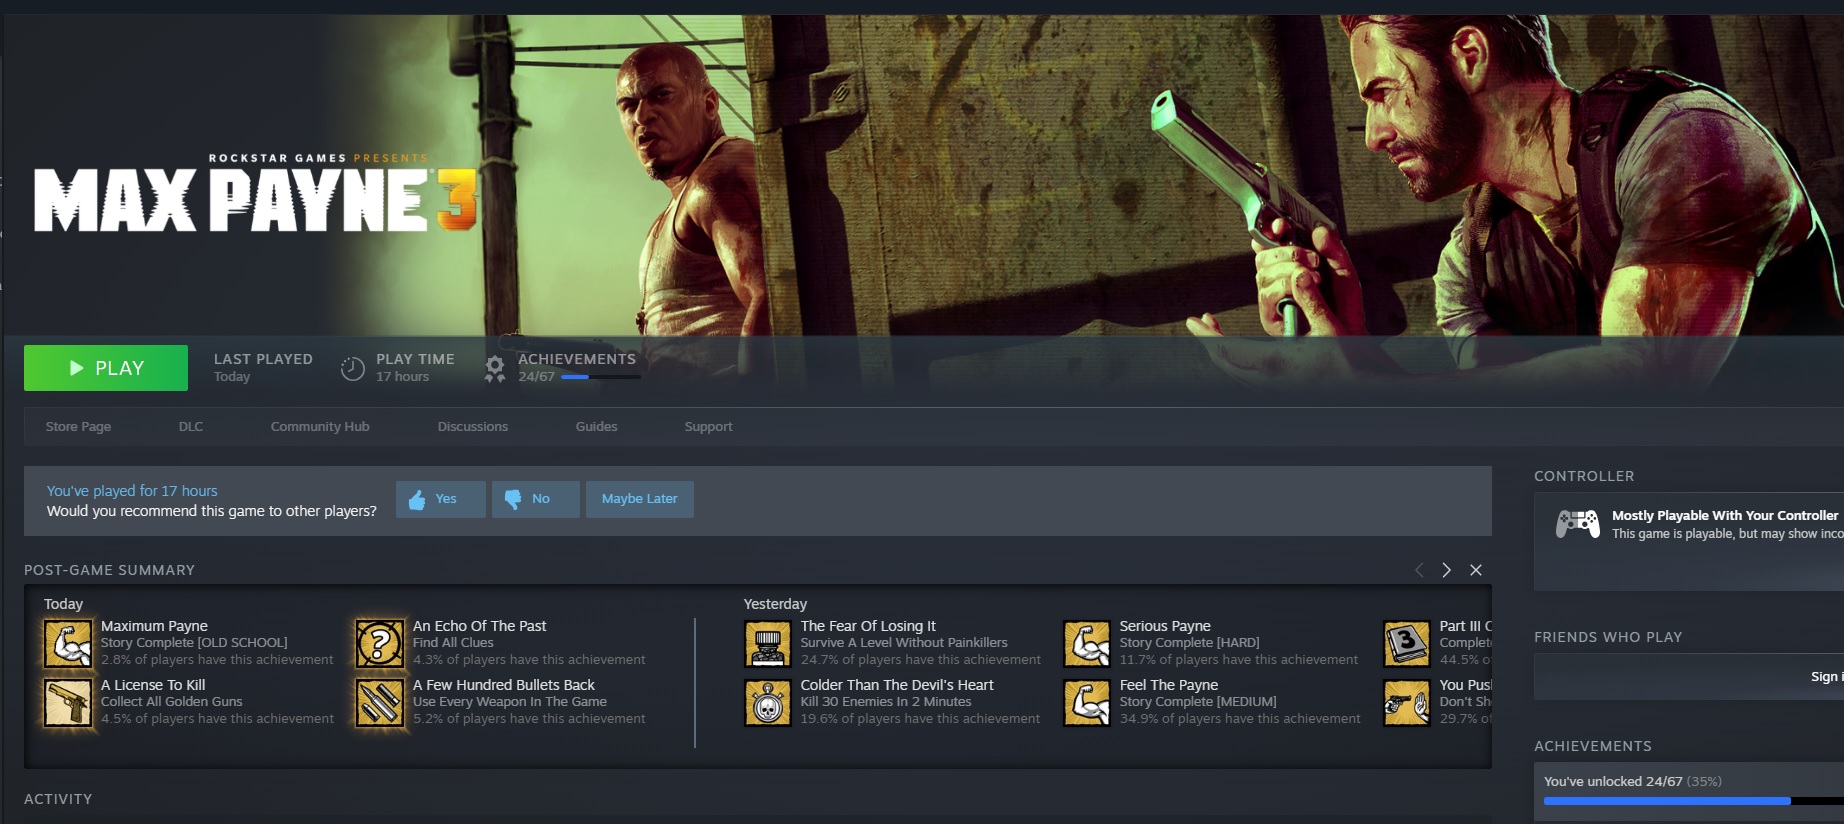Click Colder Than The Devil's Heart title
The width and height of the screenshot is (1844, 824).
point(897,685)
